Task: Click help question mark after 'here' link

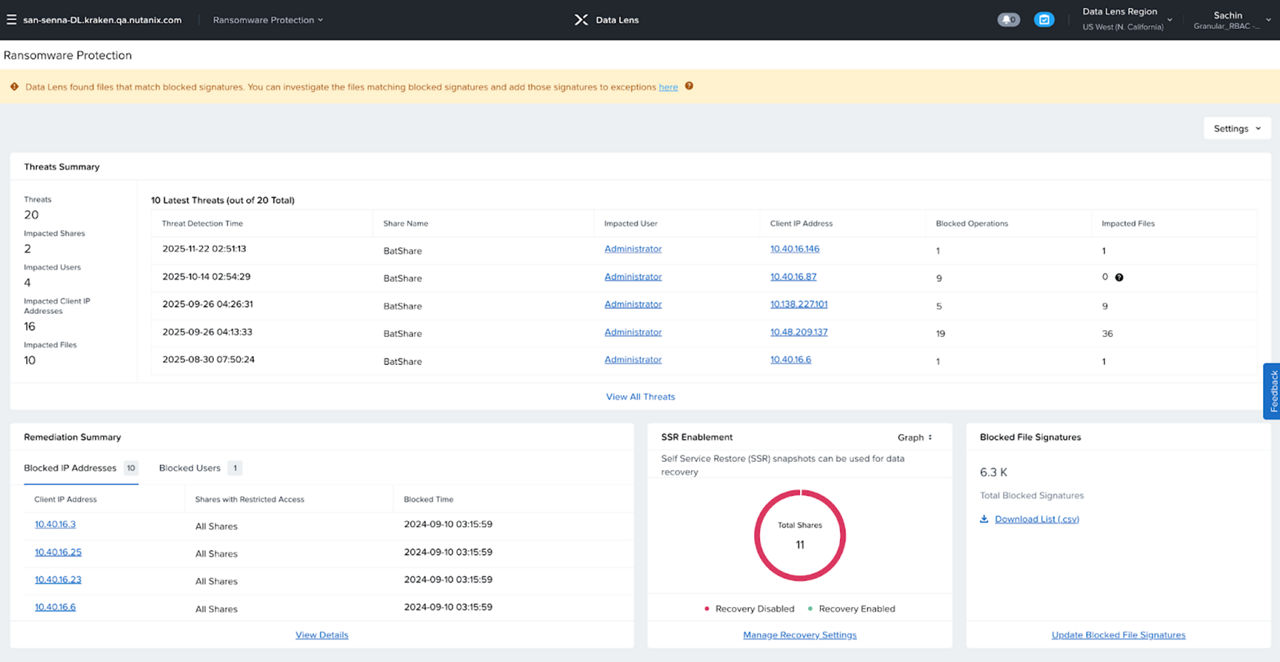Action: (x=689, y=87)
